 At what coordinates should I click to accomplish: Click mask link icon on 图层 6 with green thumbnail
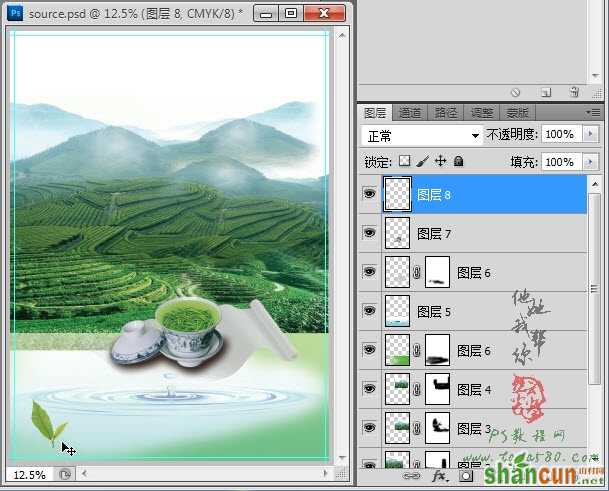point(417,350)
